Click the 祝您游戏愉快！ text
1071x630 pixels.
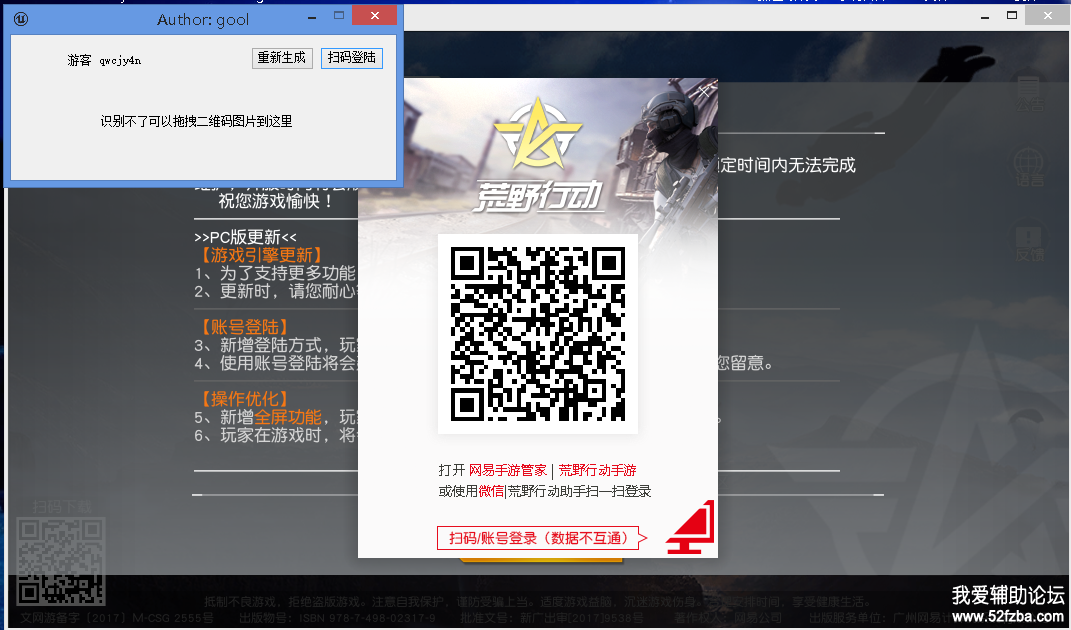pyautogui.click(x=276, y=201)
